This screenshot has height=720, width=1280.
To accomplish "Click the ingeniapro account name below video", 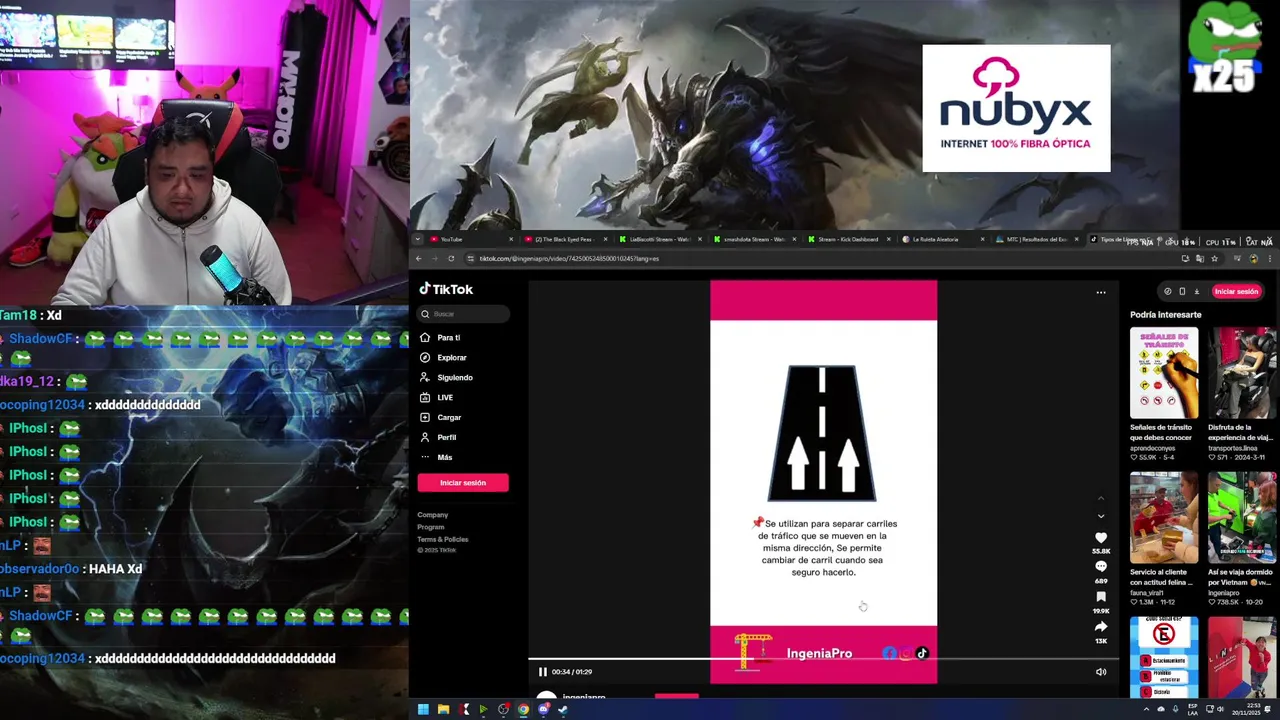I will point(584,697).
